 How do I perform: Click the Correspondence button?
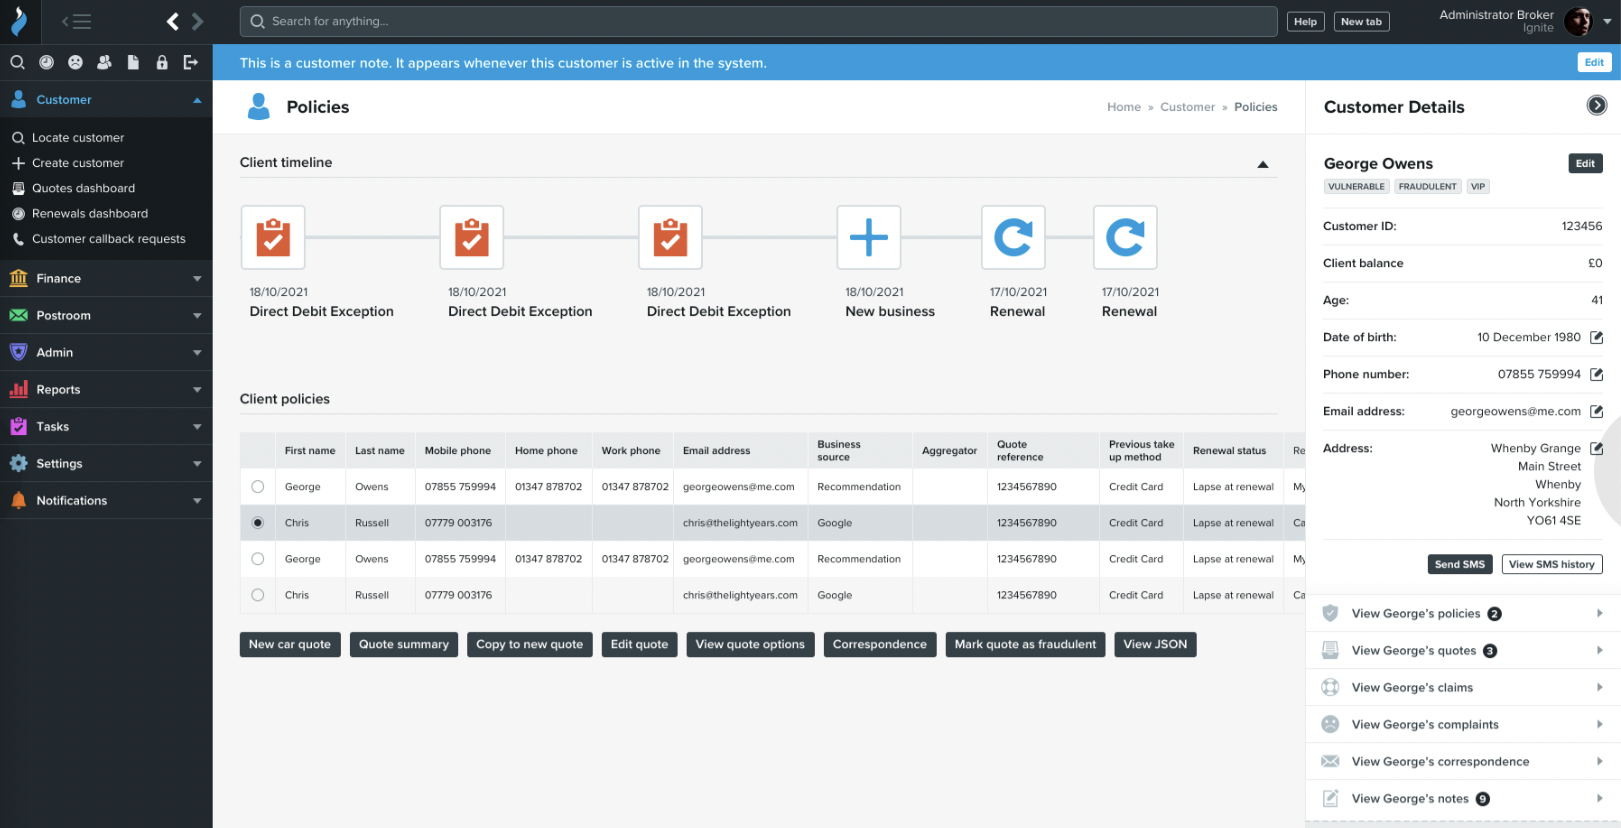880,645
